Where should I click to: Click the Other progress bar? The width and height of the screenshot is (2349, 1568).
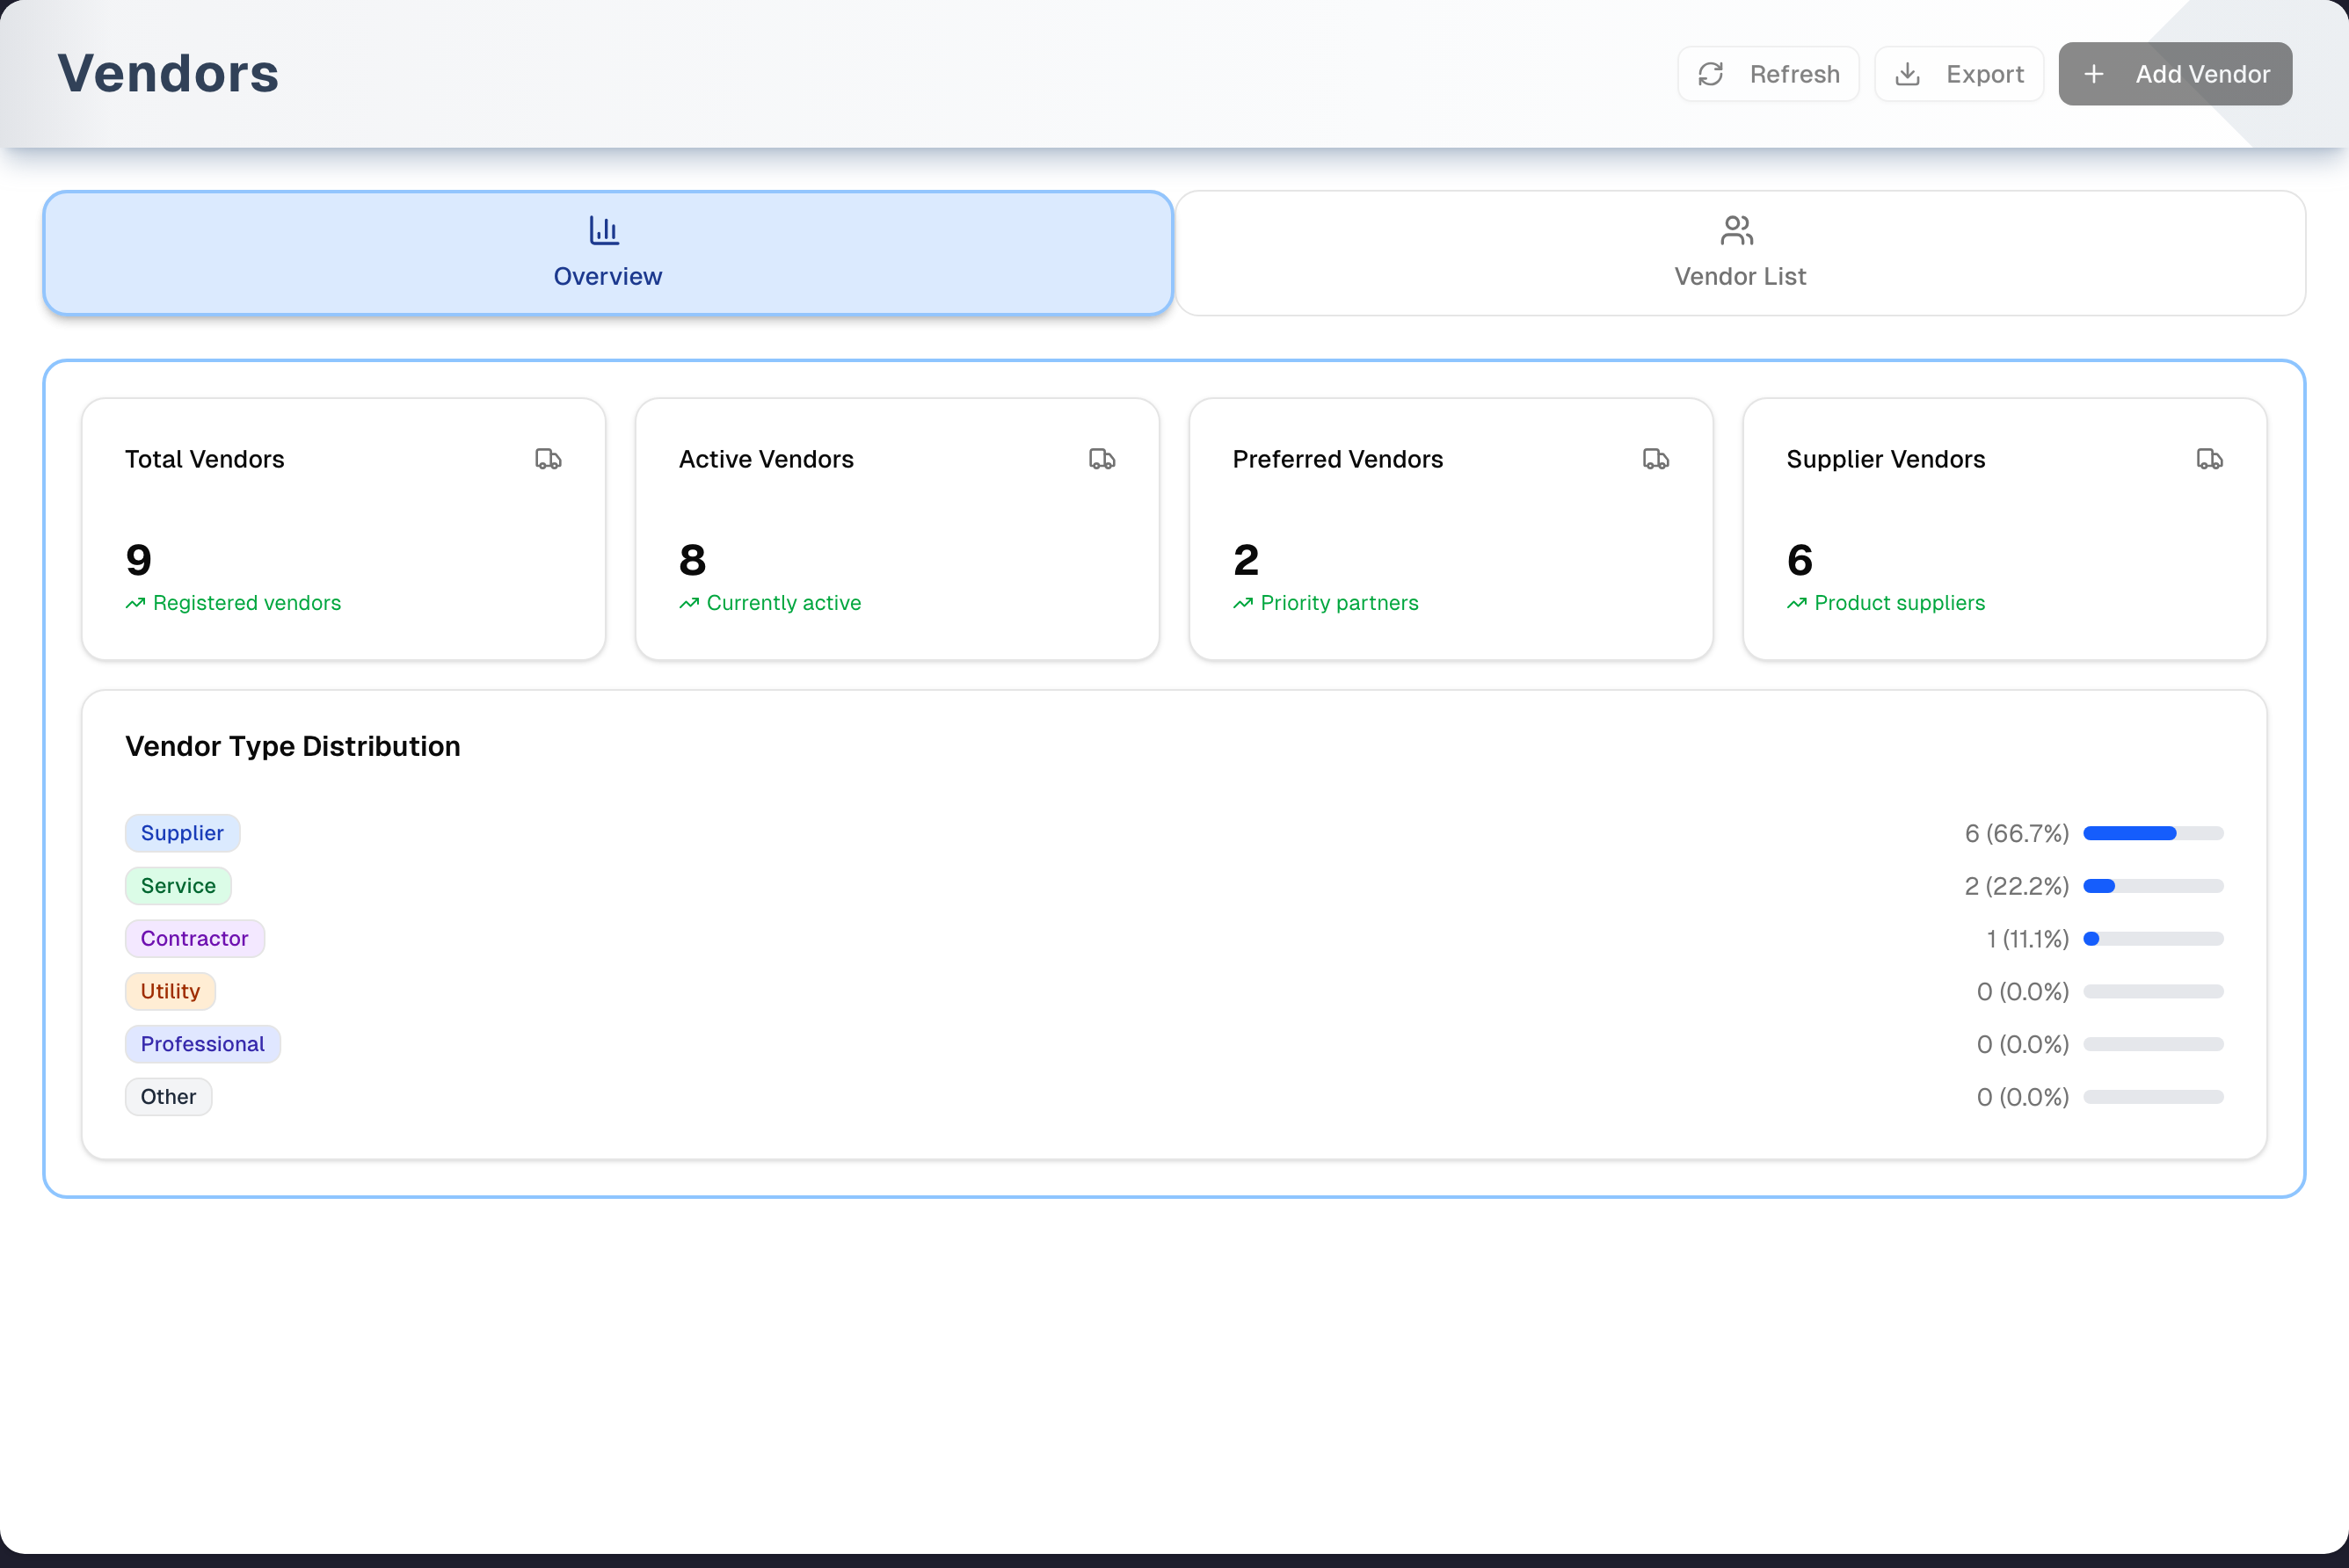click(x=2153, y=1097)
